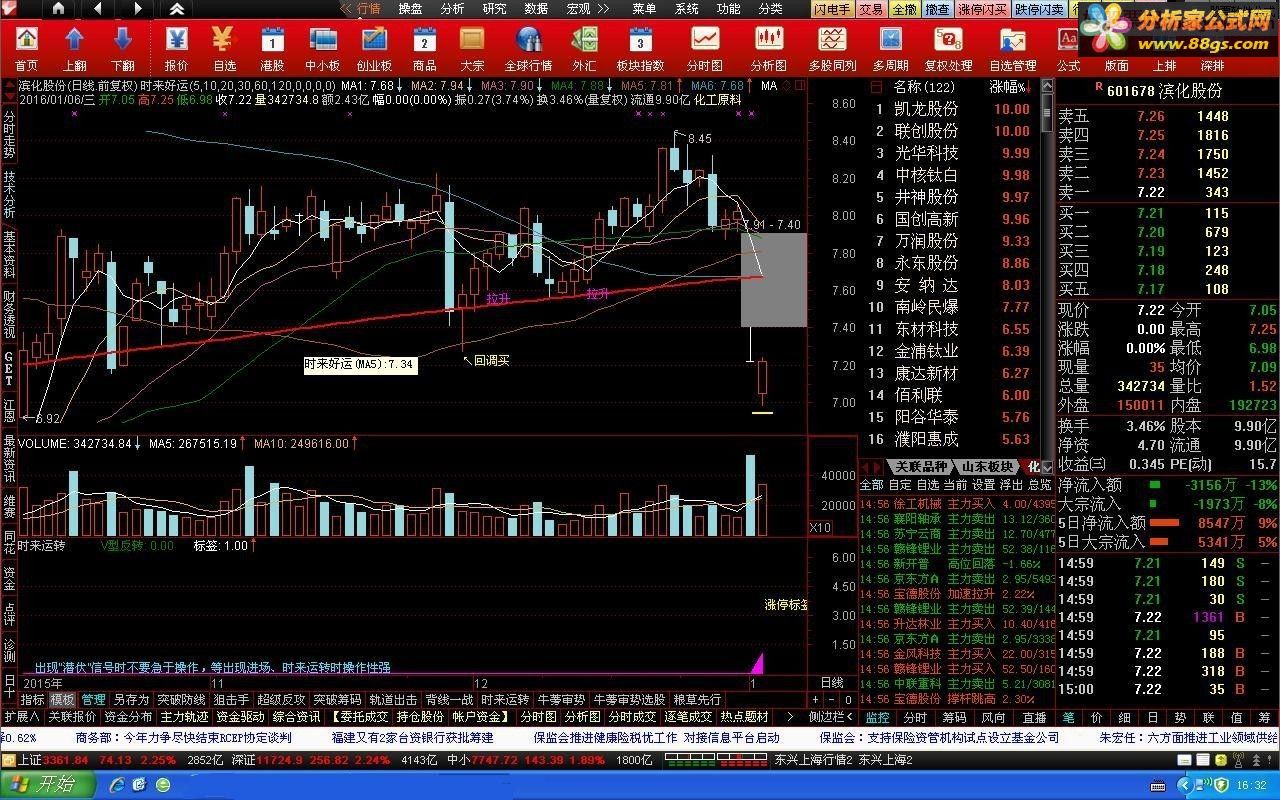The width and height of the screenshot is (1280, 800).
Task: Select the 突破防线 indicator tab
Action: [181, 700]
